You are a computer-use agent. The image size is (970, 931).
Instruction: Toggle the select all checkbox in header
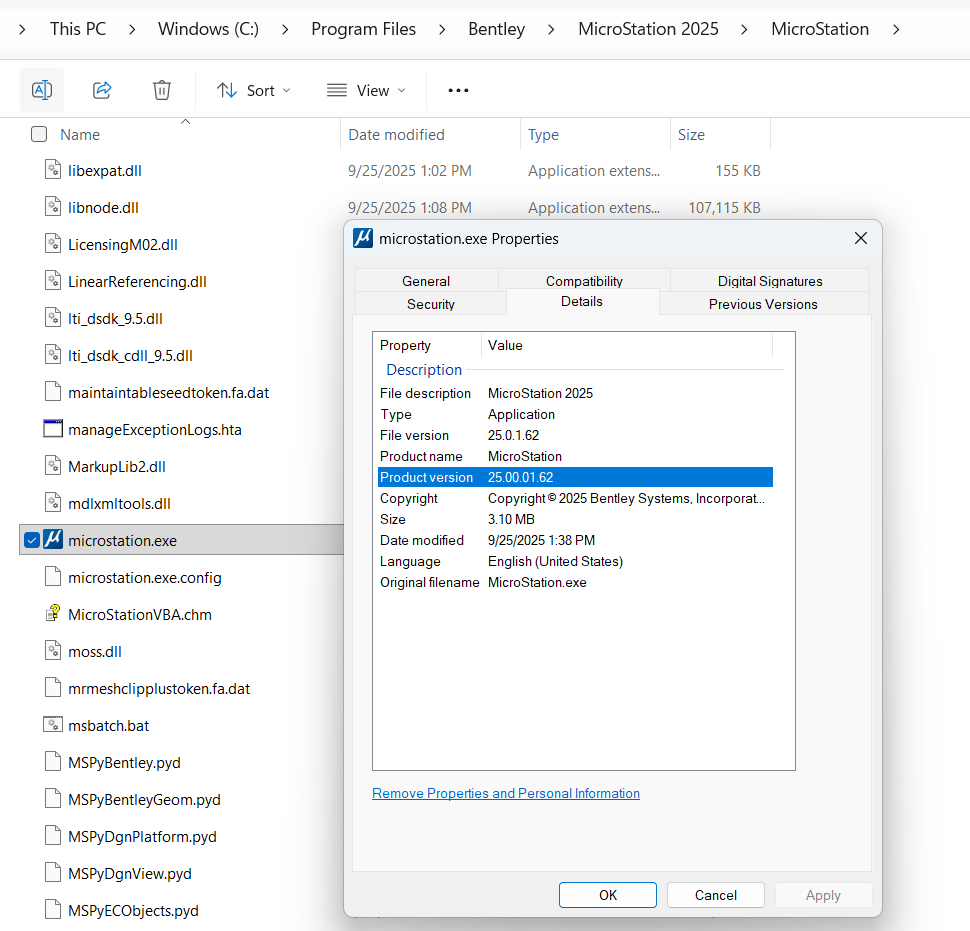39,134
